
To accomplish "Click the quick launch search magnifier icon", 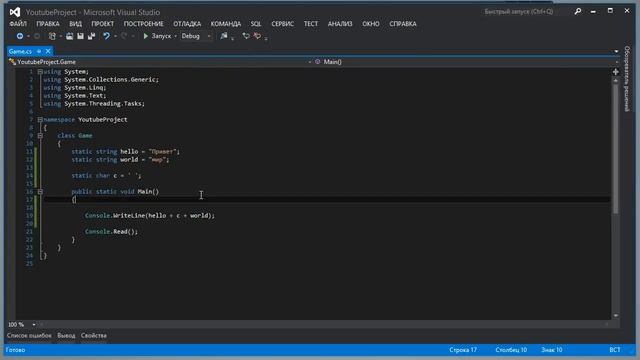I will pos(578,12).
